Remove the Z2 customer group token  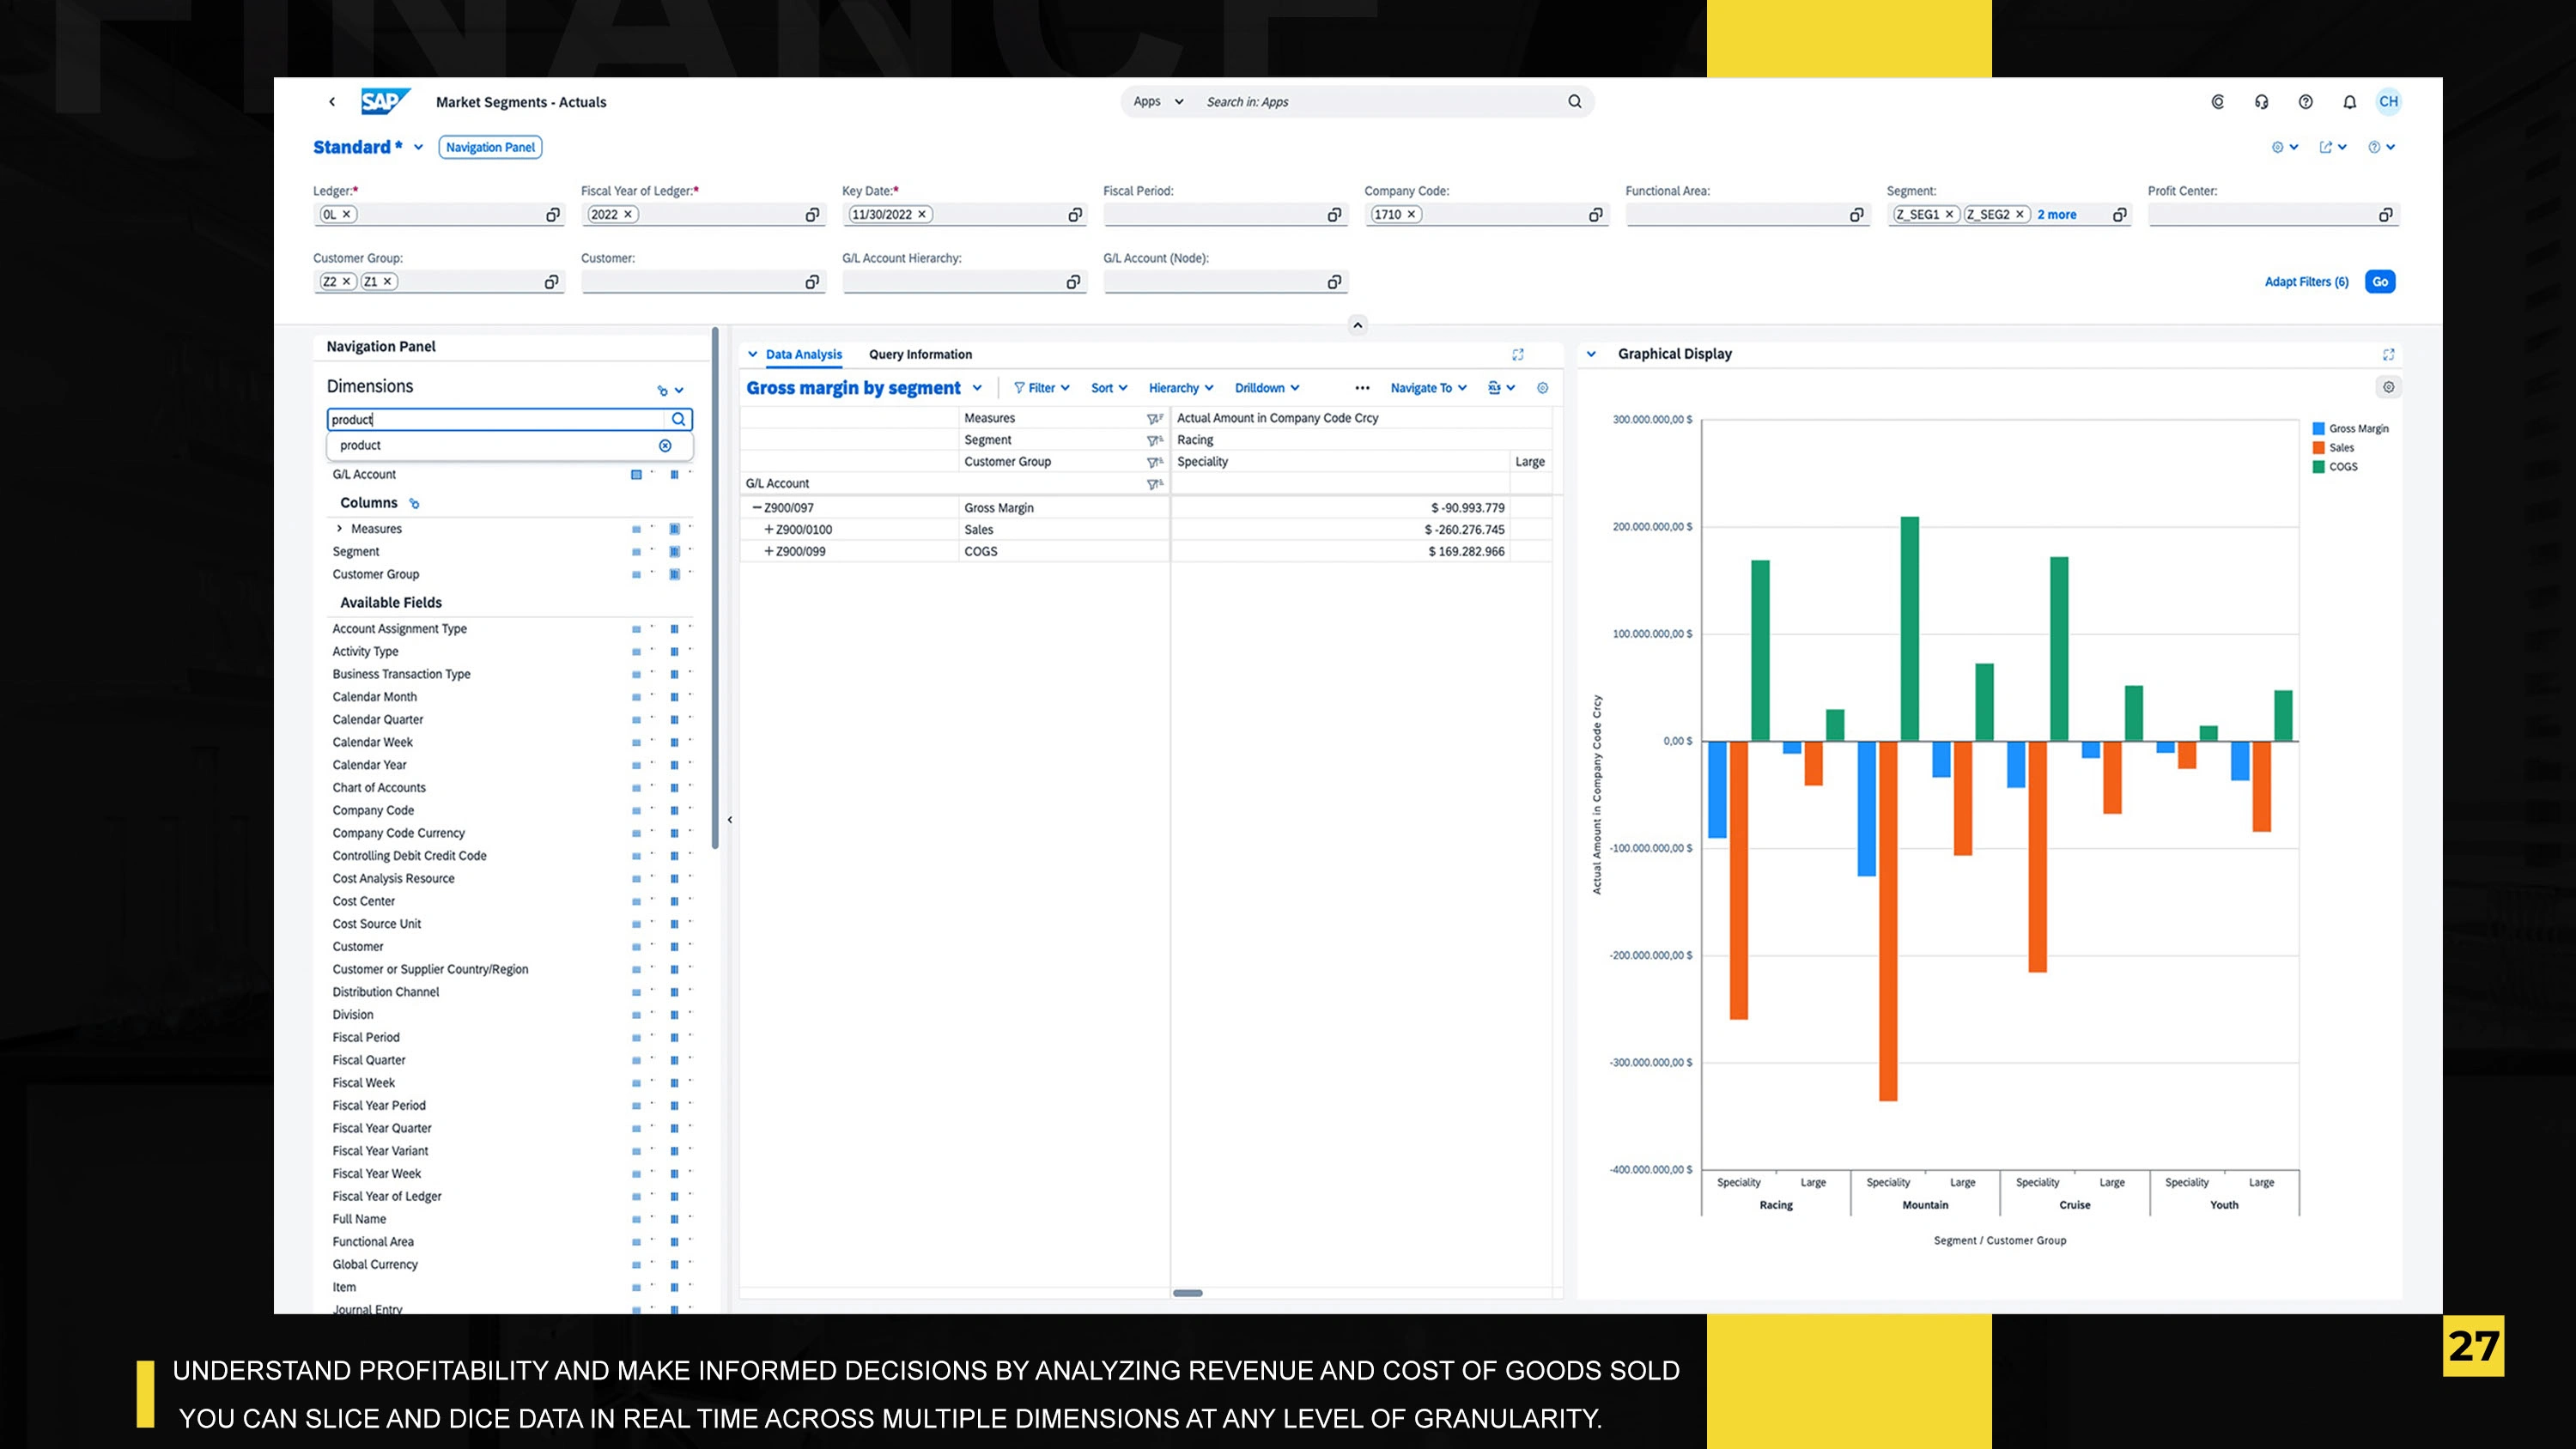[x=346, y=282]
